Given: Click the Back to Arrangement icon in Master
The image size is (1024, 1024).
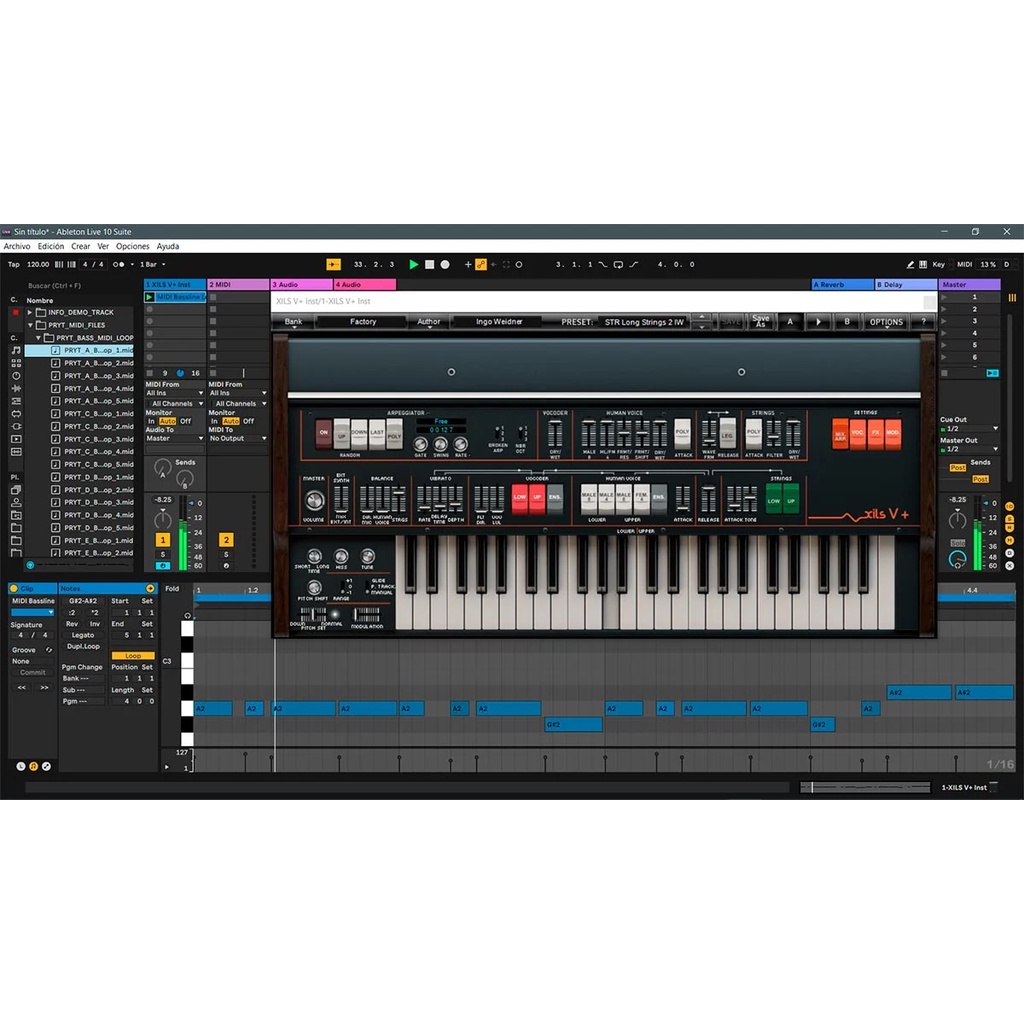Looking at the screenshot, I should (993, 373).
